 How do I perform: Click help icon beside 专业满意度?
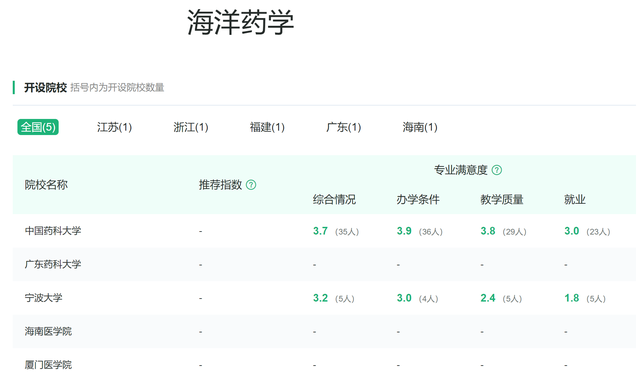497,170
